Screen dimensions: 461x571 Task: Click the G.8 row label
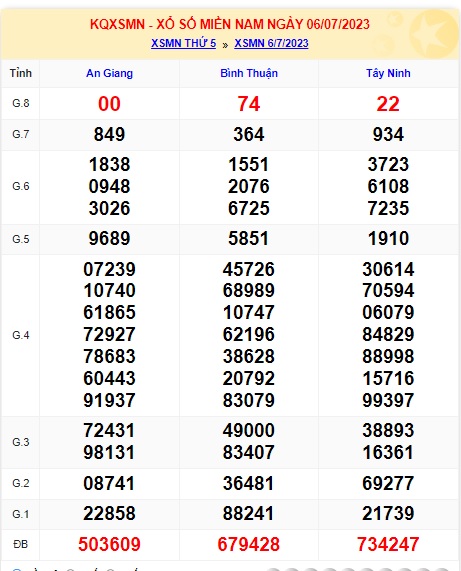(21, 103)
